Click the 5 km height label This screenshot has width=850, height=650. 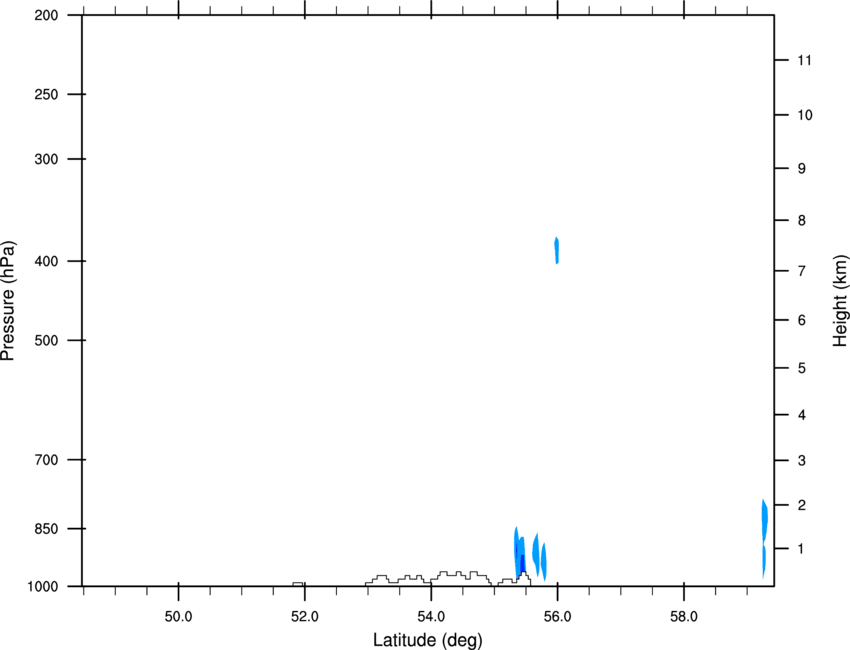[802, 369]
